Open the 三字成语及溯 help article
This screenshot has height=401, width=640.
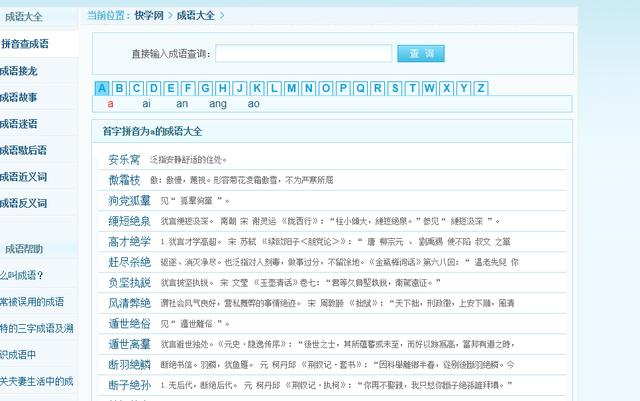[x=37, y=328]
